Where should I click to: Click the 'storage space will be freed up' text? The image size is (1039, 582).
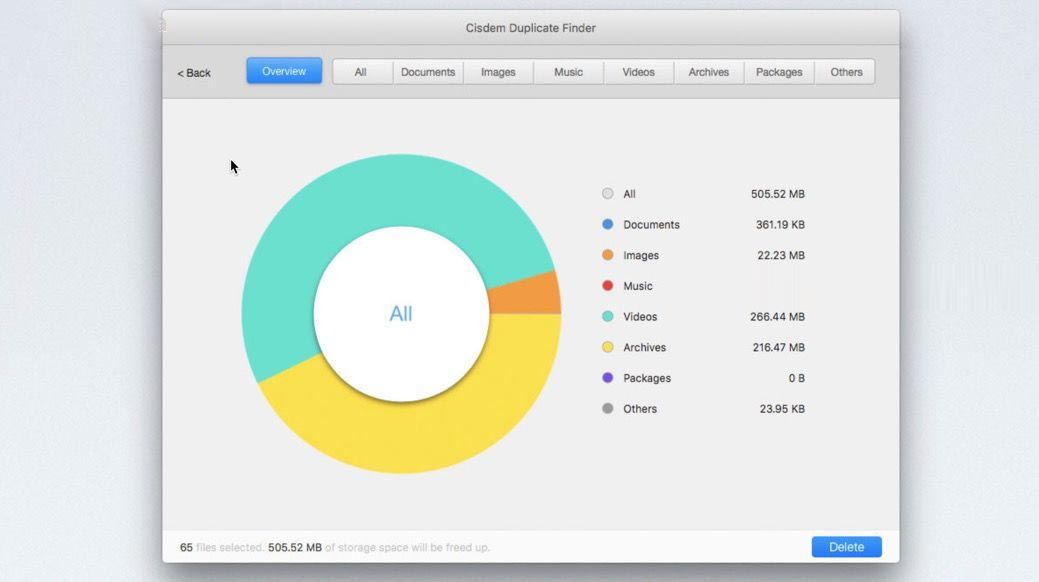tap(414, 548)
